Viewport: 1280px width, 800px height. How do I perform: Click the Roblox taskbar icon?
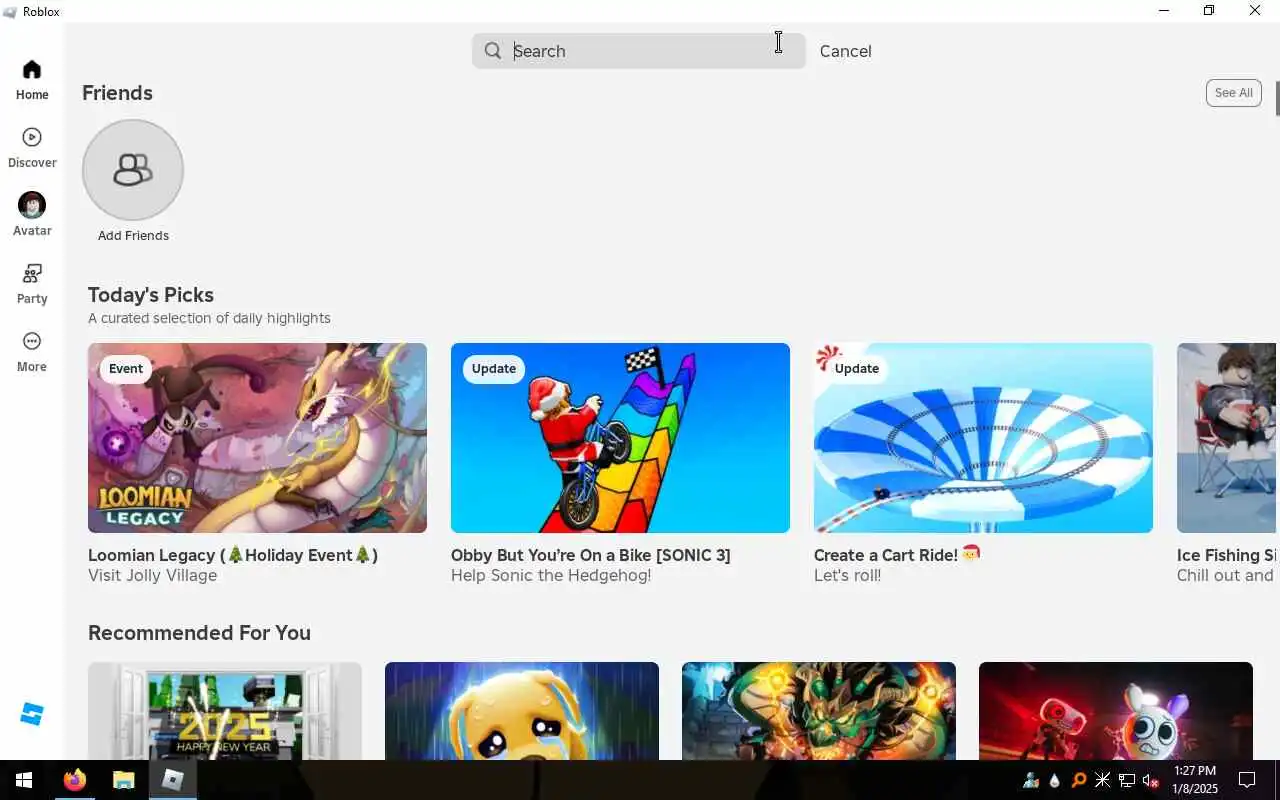[173, 780]
